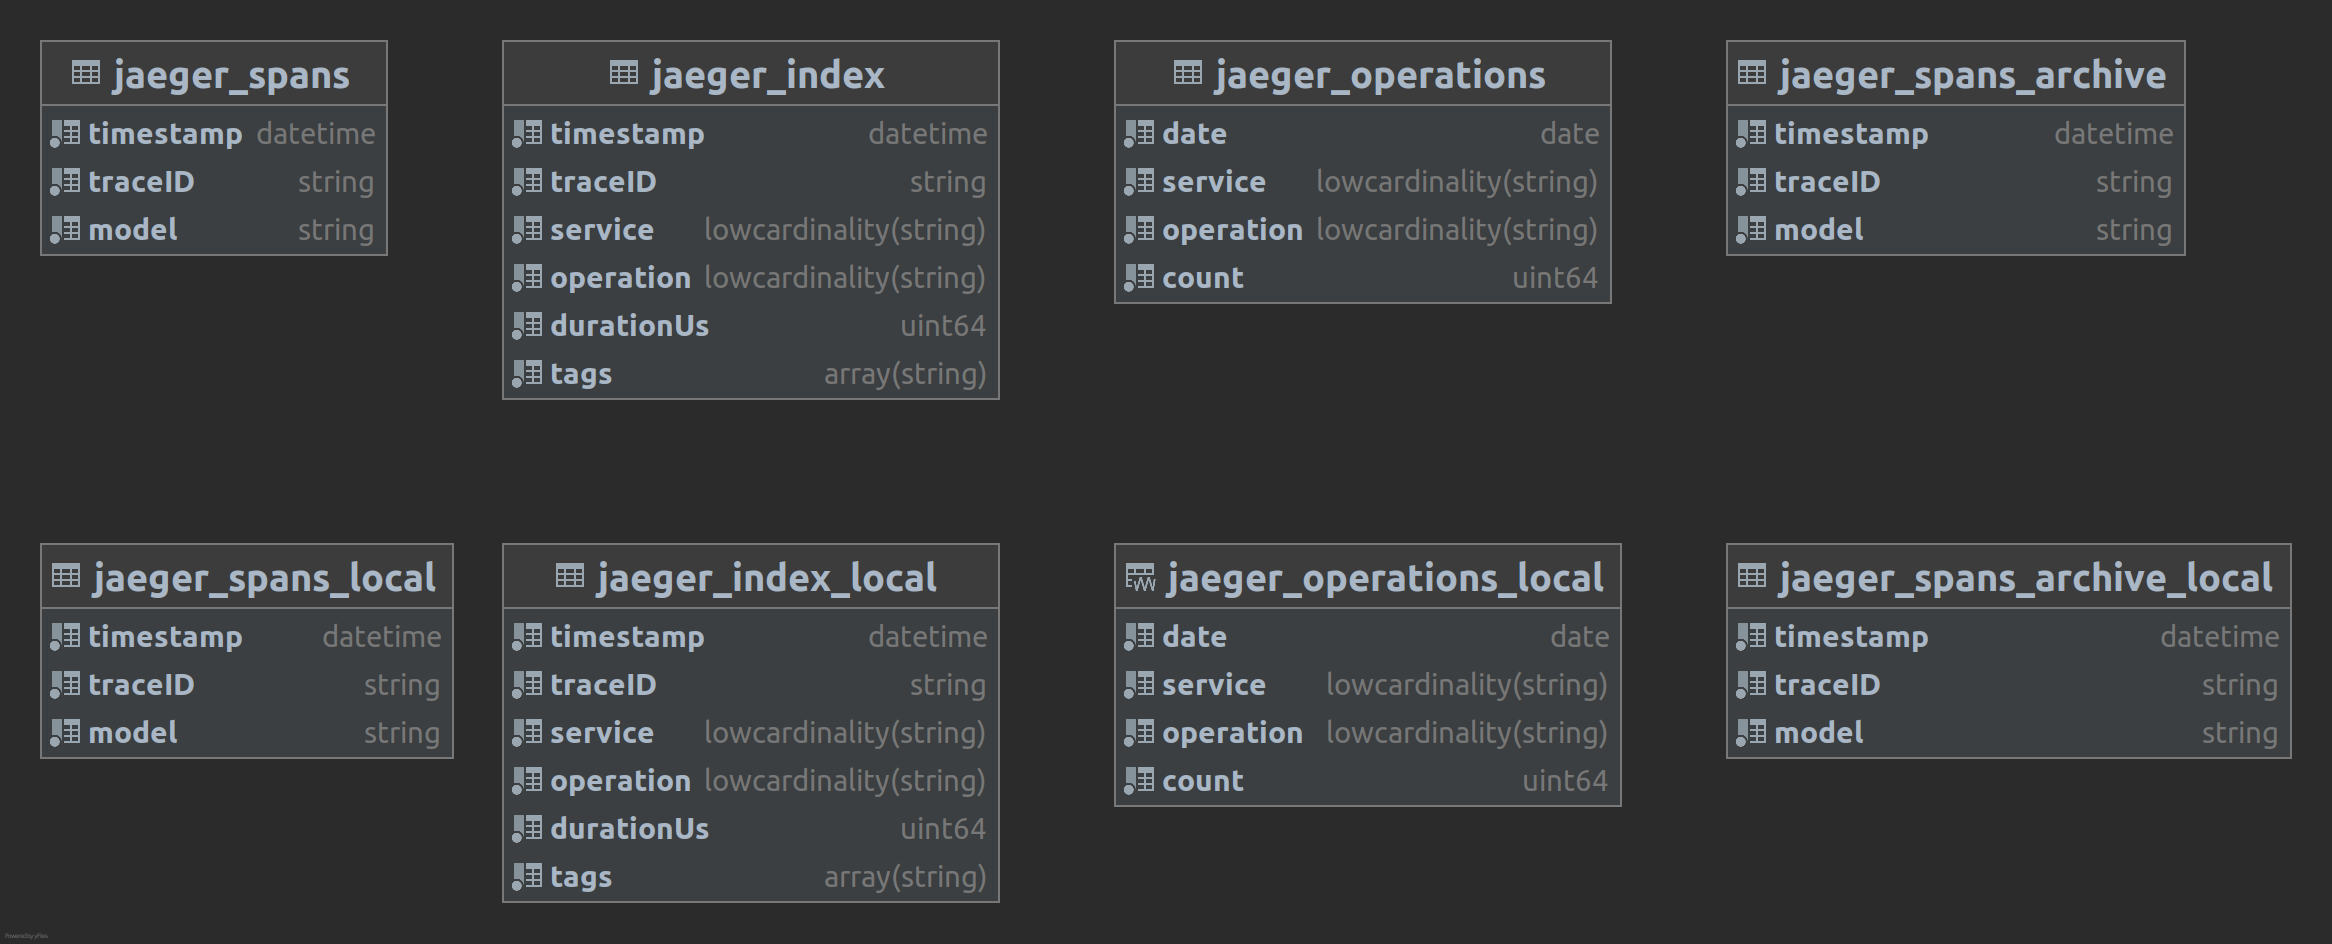Click timestamp column name in jaeger_spans_local
This screenshot has height=944, width=2332.
165,637
